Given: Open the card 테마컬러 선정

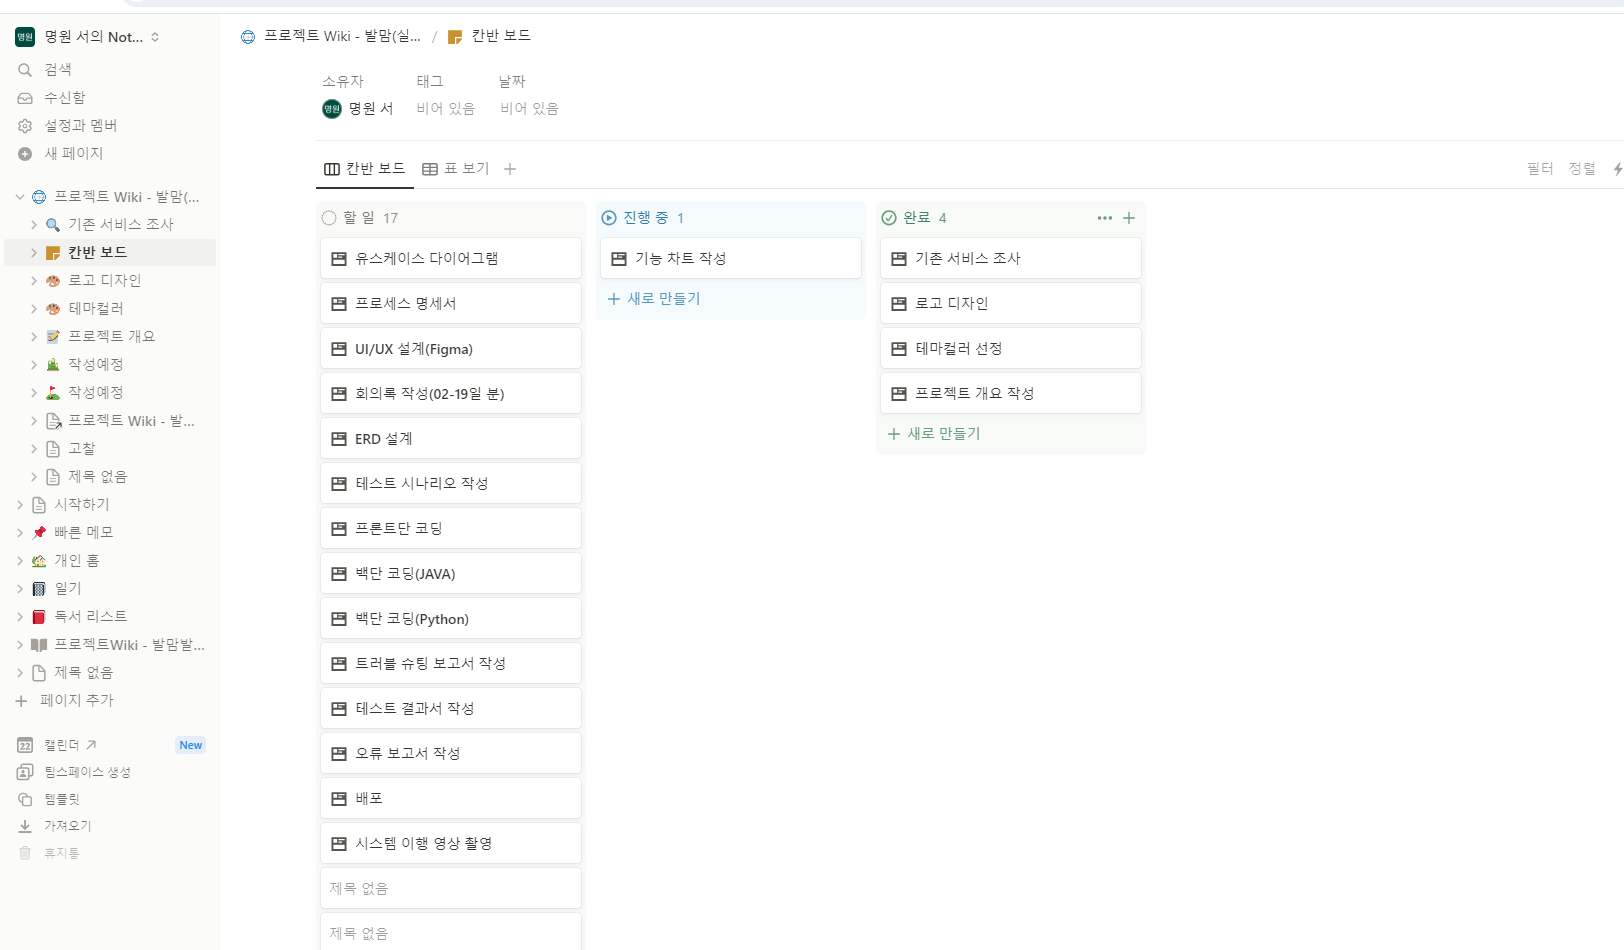Looking at the screenshot, I should (x=1011, y=349).
